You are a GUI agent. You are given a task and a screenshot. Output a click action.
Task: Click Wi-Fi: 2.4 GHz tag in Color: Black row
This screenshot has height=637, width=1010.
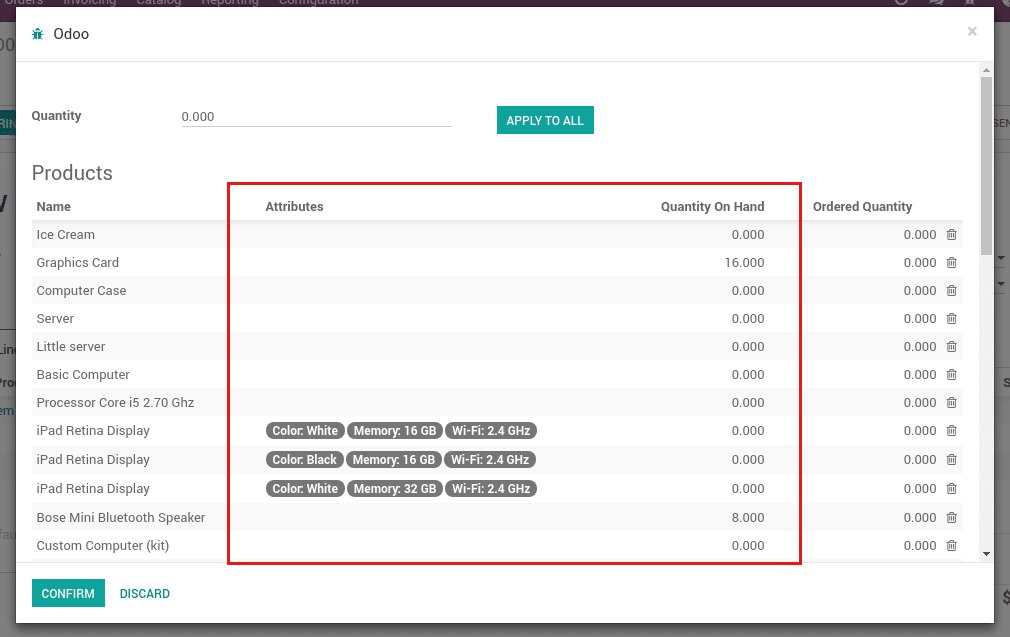pos(490,459)
